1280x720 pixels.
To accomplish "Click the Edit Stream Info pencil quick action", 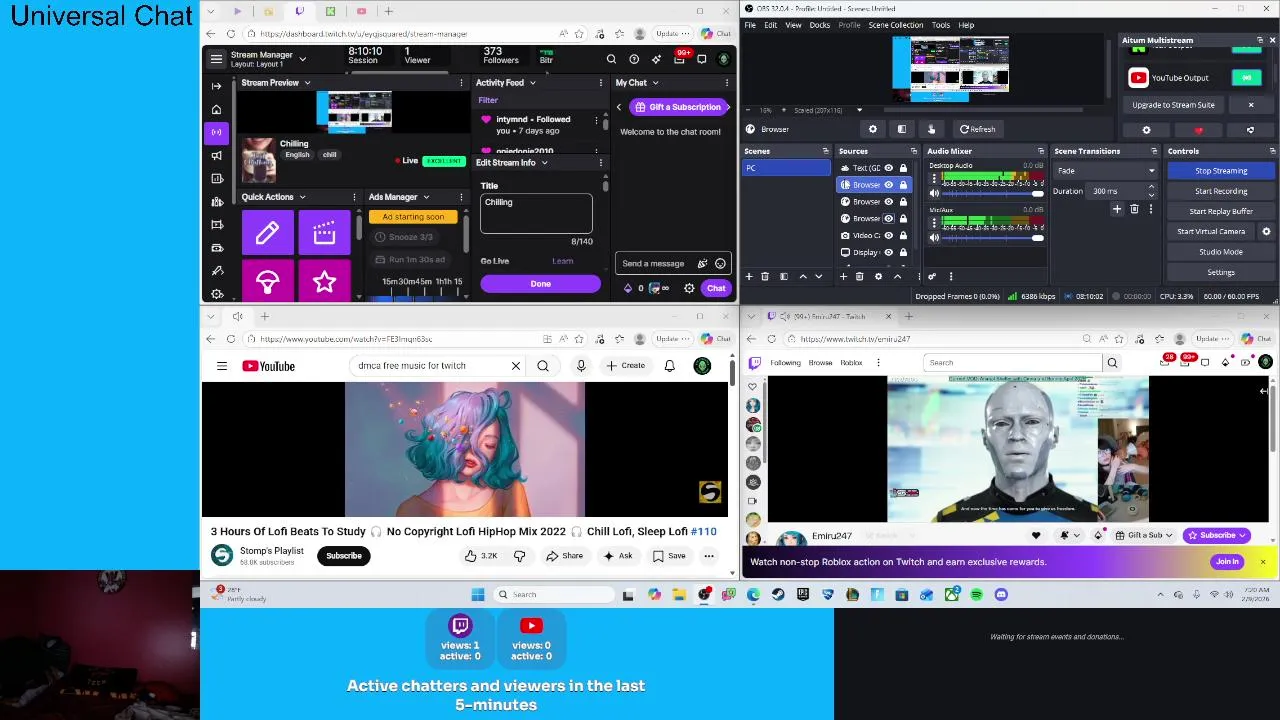I will [267, 233].
